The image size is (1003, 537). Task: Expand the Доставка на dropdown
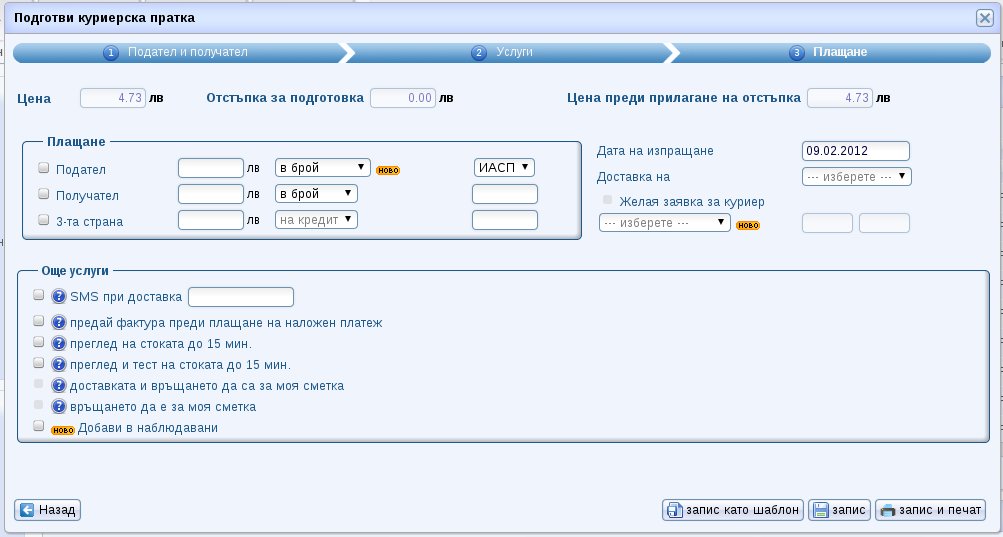[856, 176]
